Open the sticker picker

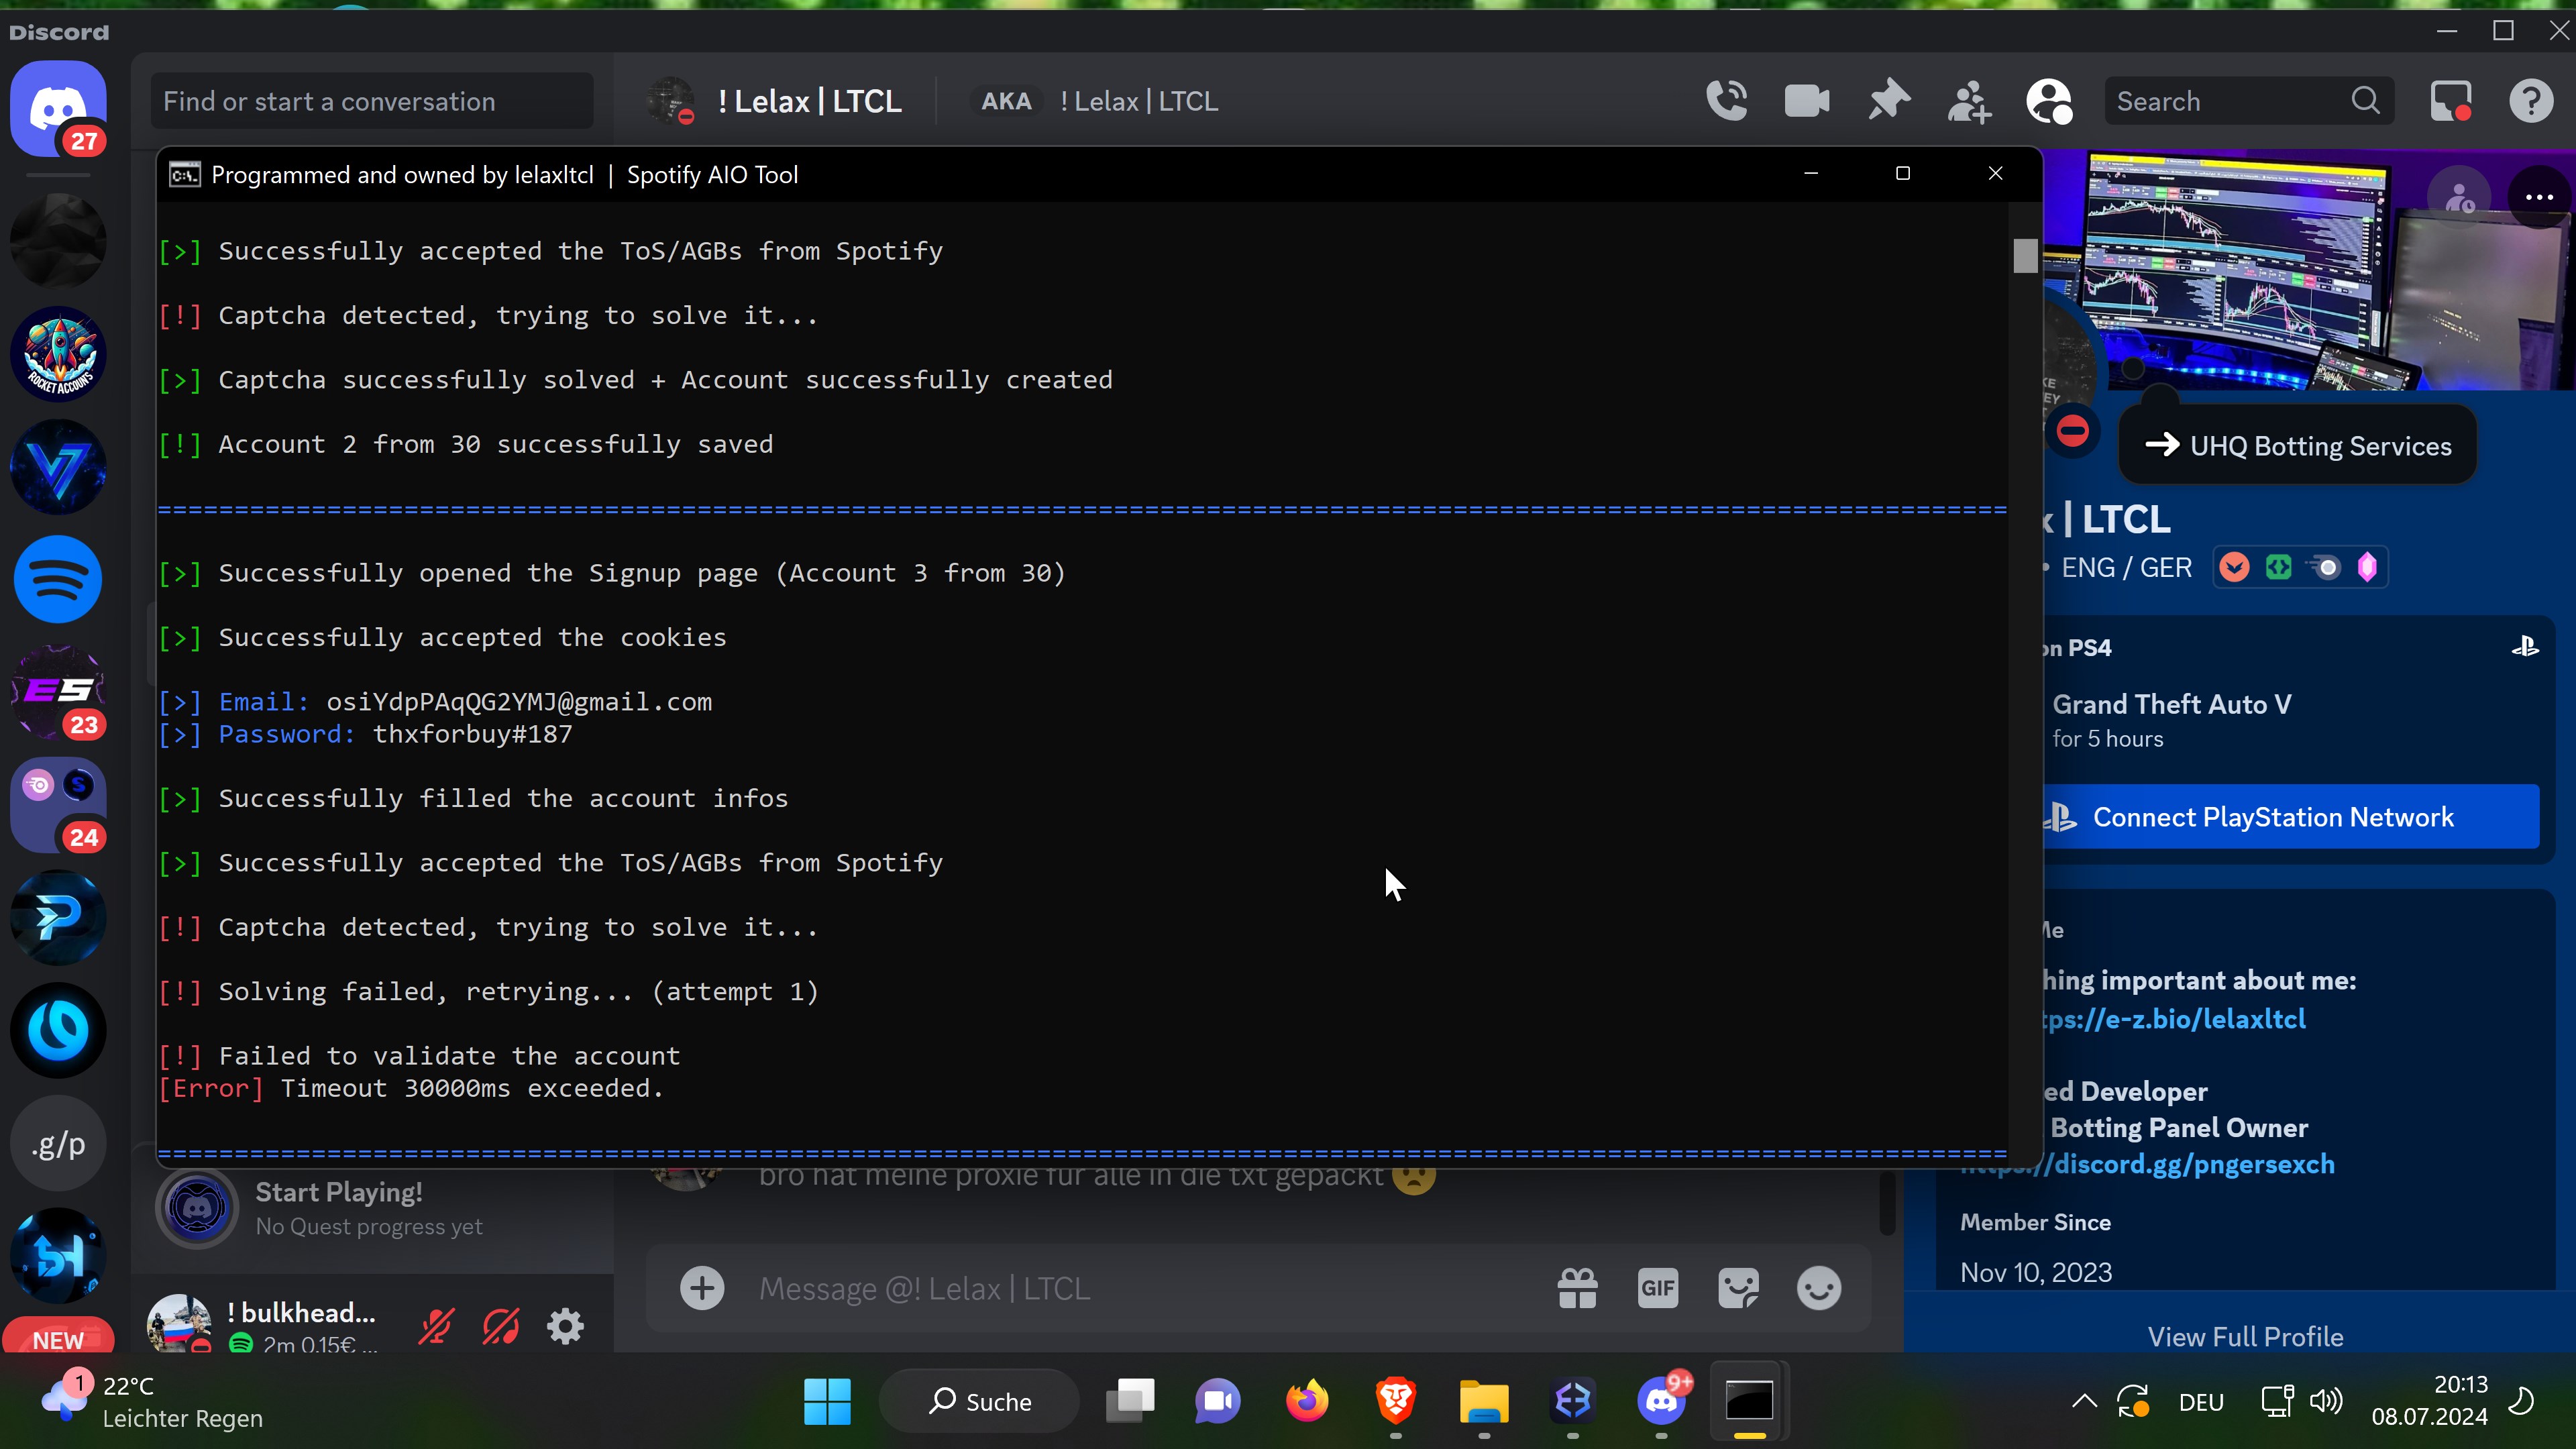click(1738, 1288)
